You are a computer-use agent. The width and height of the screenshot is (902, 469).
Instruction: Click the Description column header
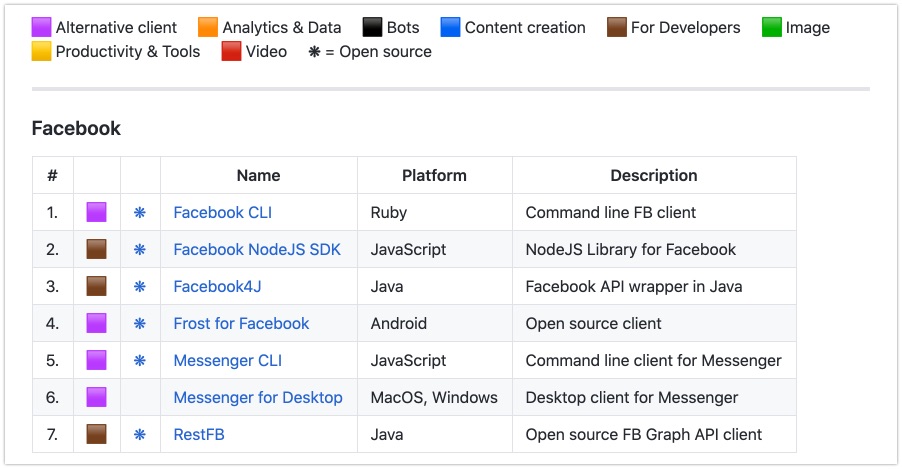click(654, 175)
